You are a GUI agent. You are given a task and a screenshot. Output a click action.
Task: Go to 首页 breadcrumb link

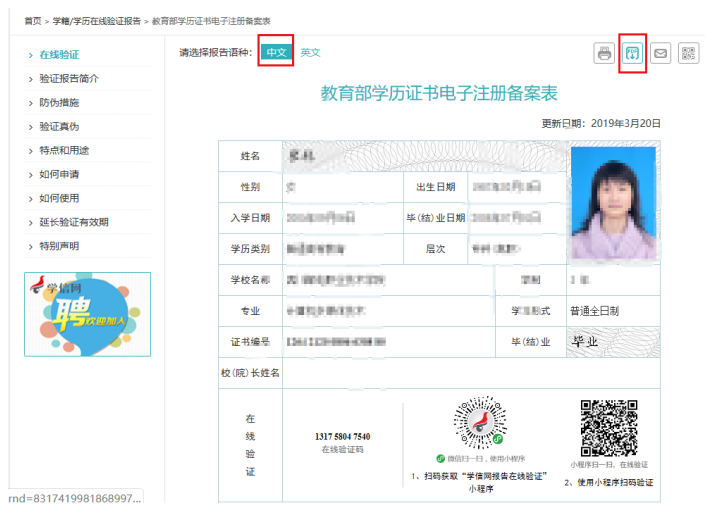tap(33, 21)
